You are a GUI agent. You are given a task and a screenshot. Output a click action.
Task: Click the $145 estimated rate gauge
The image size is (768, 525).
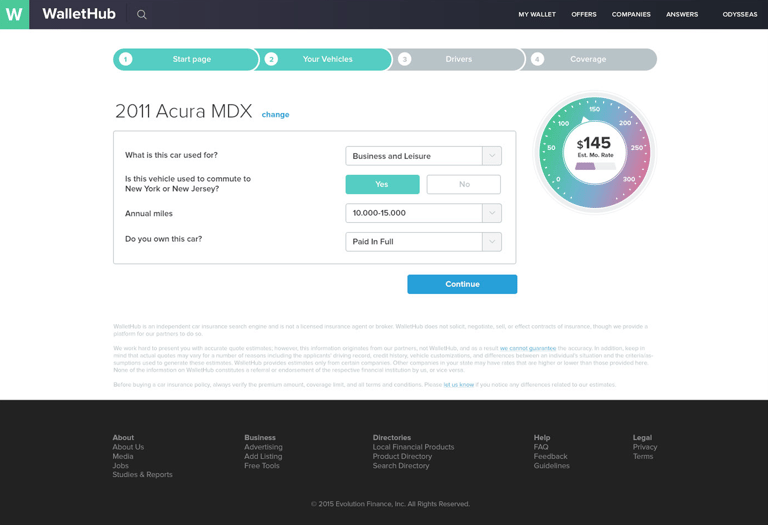(x=595, y=152)
